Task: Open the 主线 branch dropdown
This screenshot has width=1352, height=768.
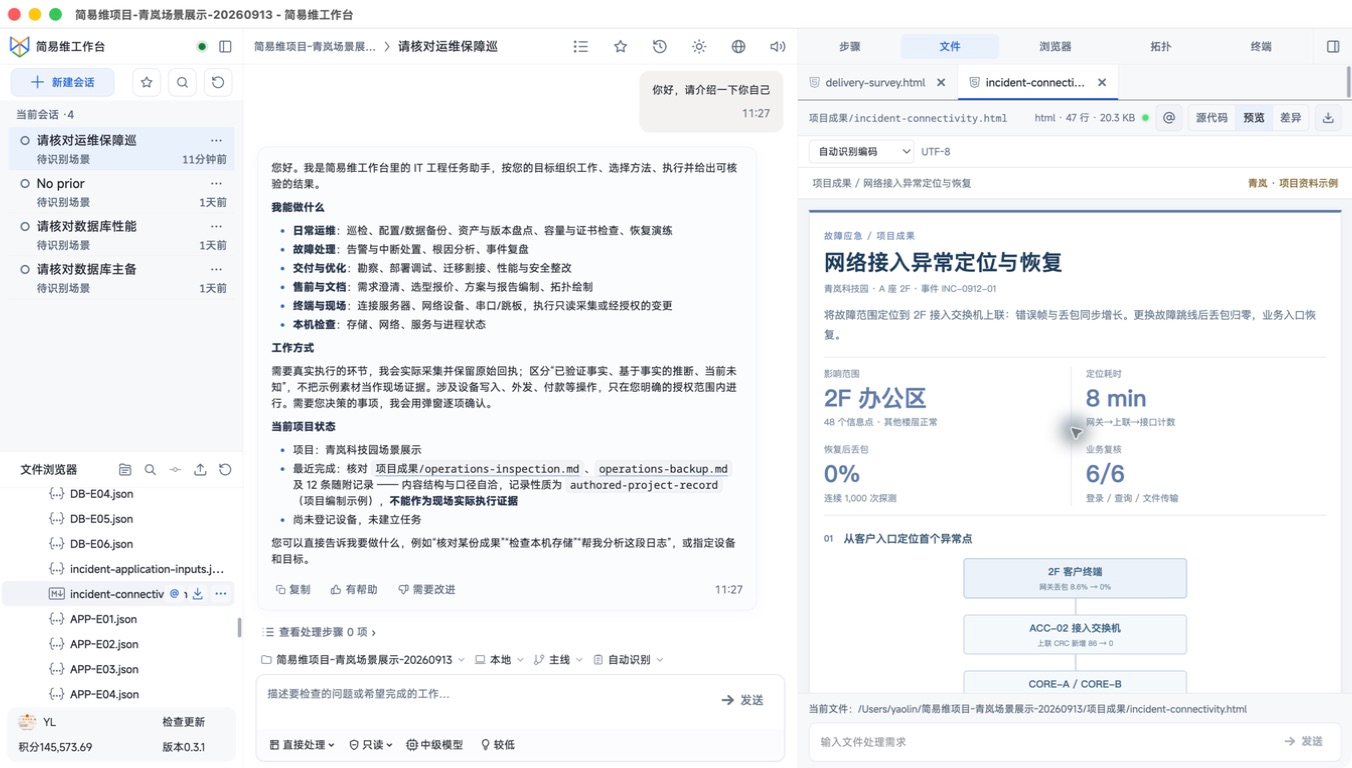Action: 558,660
